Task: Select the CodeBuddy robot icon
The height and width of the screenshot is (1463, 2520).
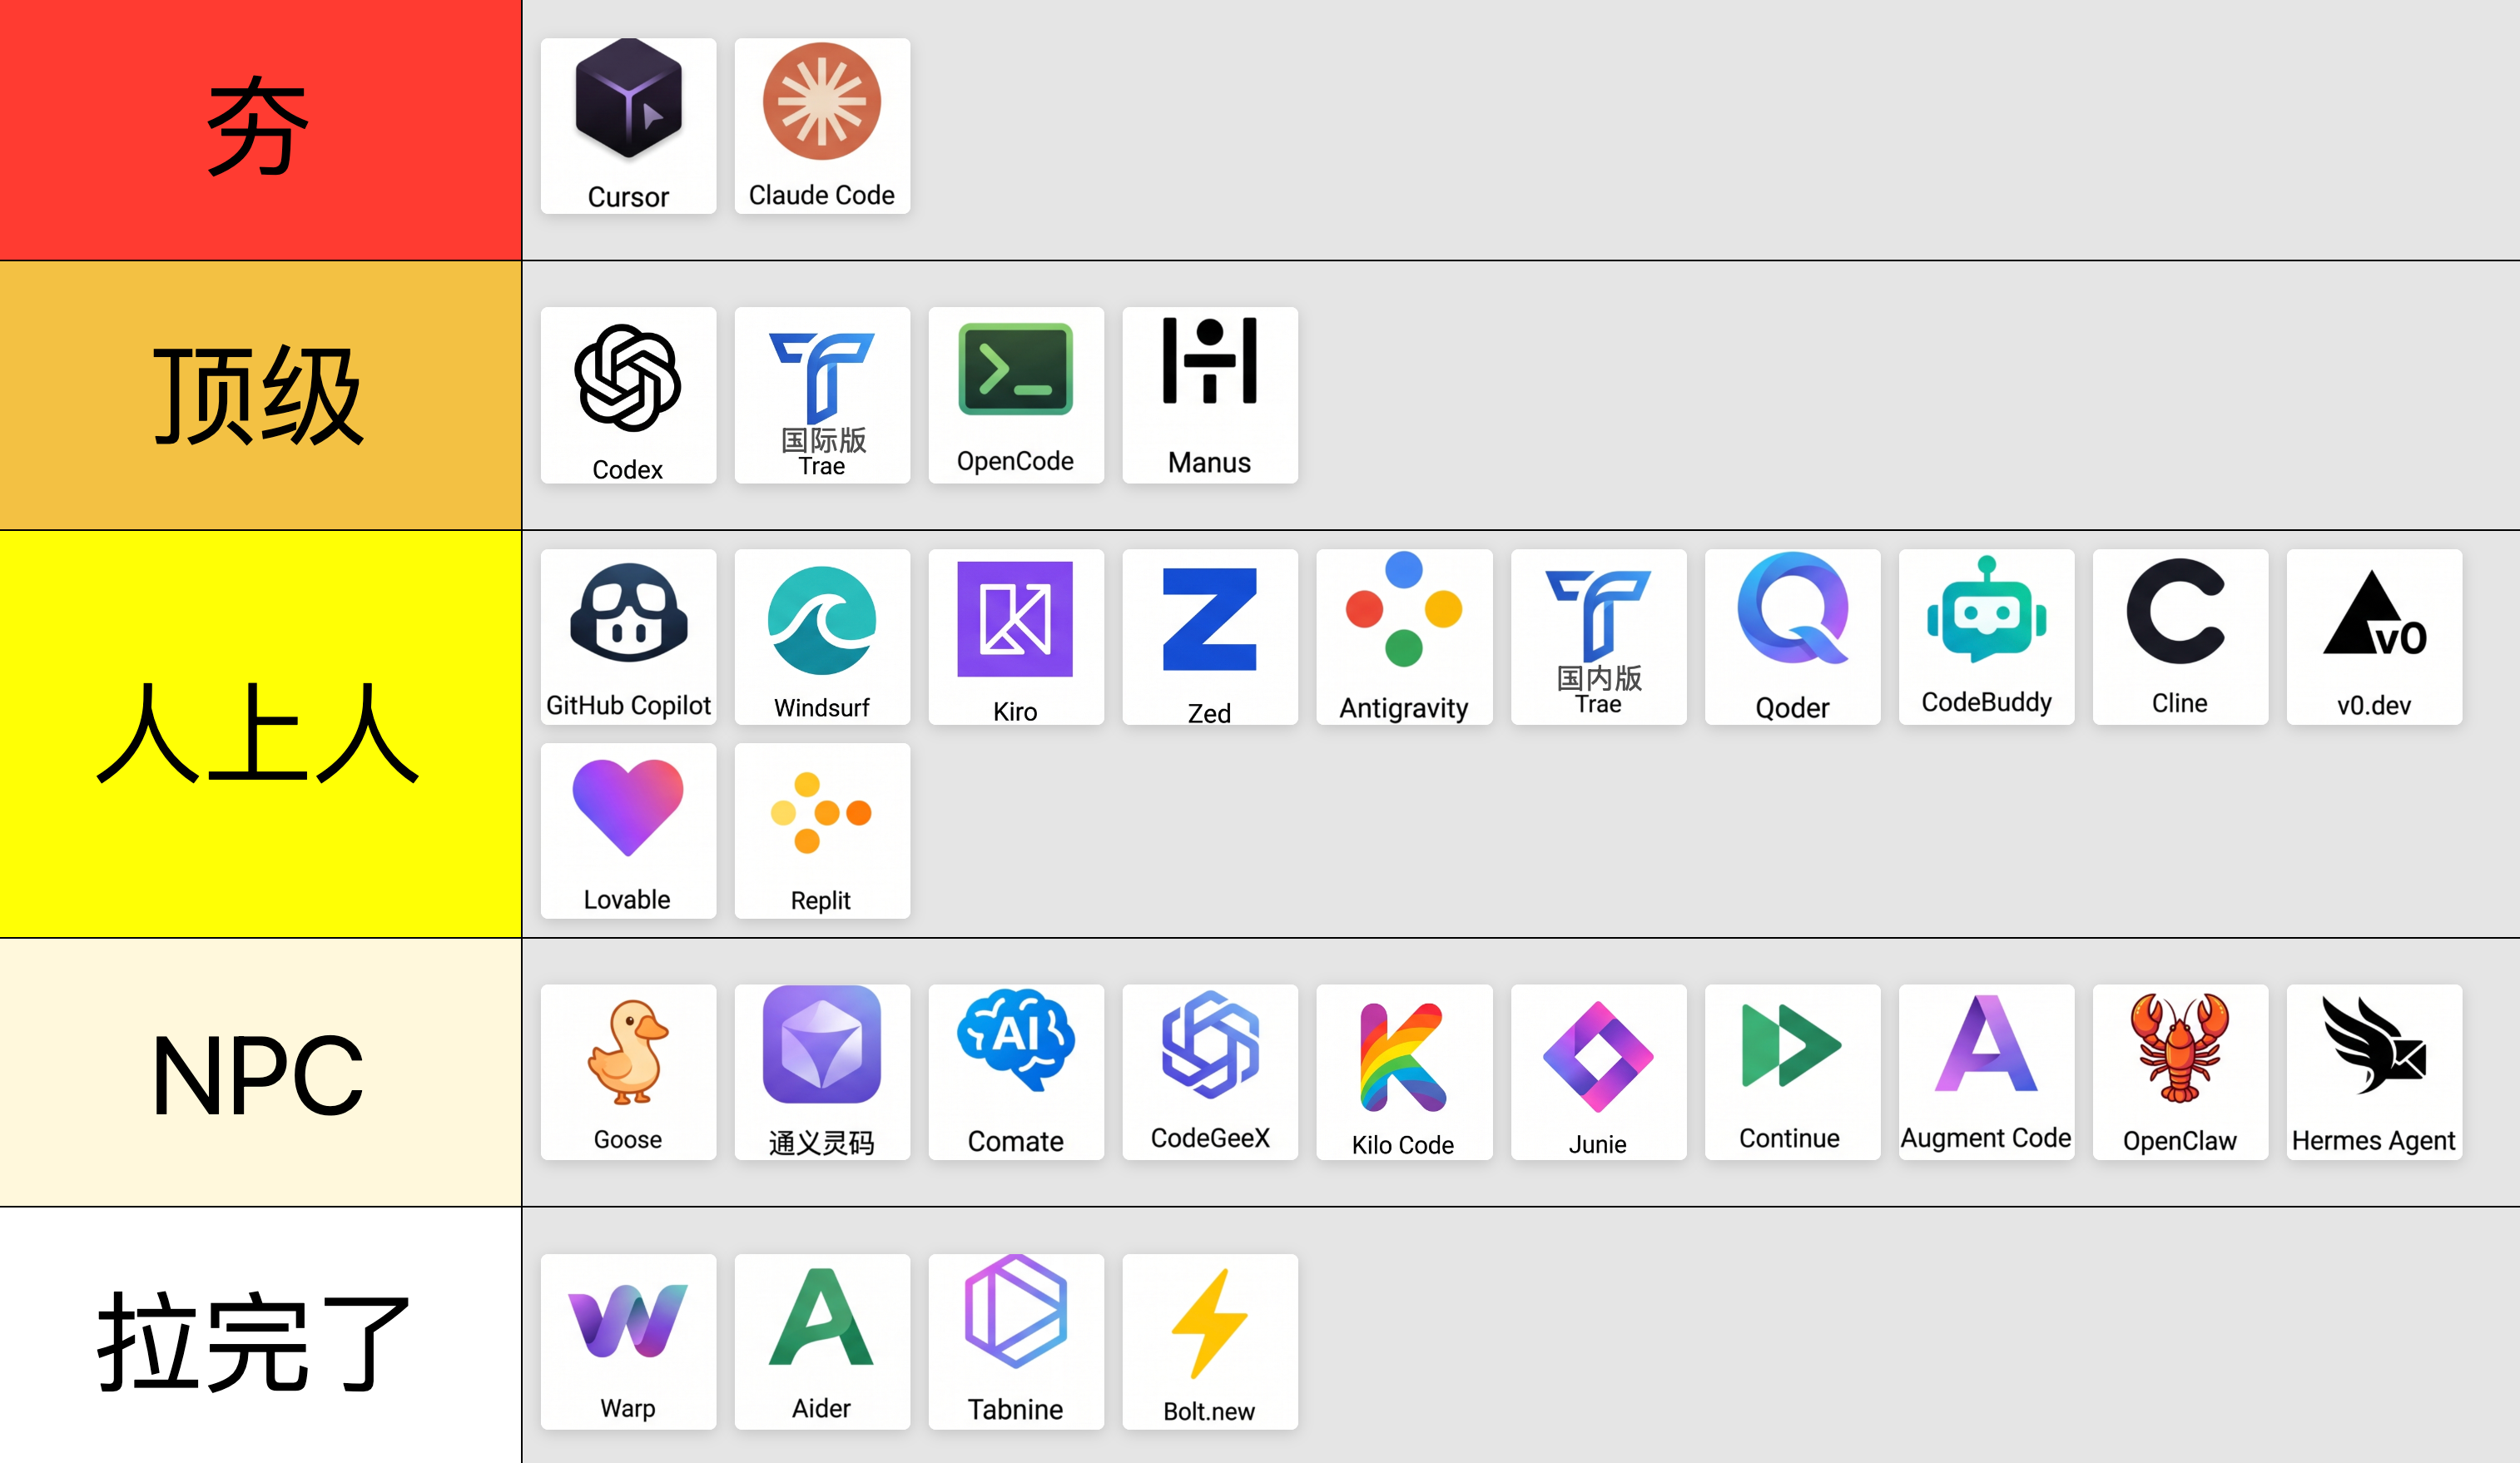Action: (x=1986, y=637)
